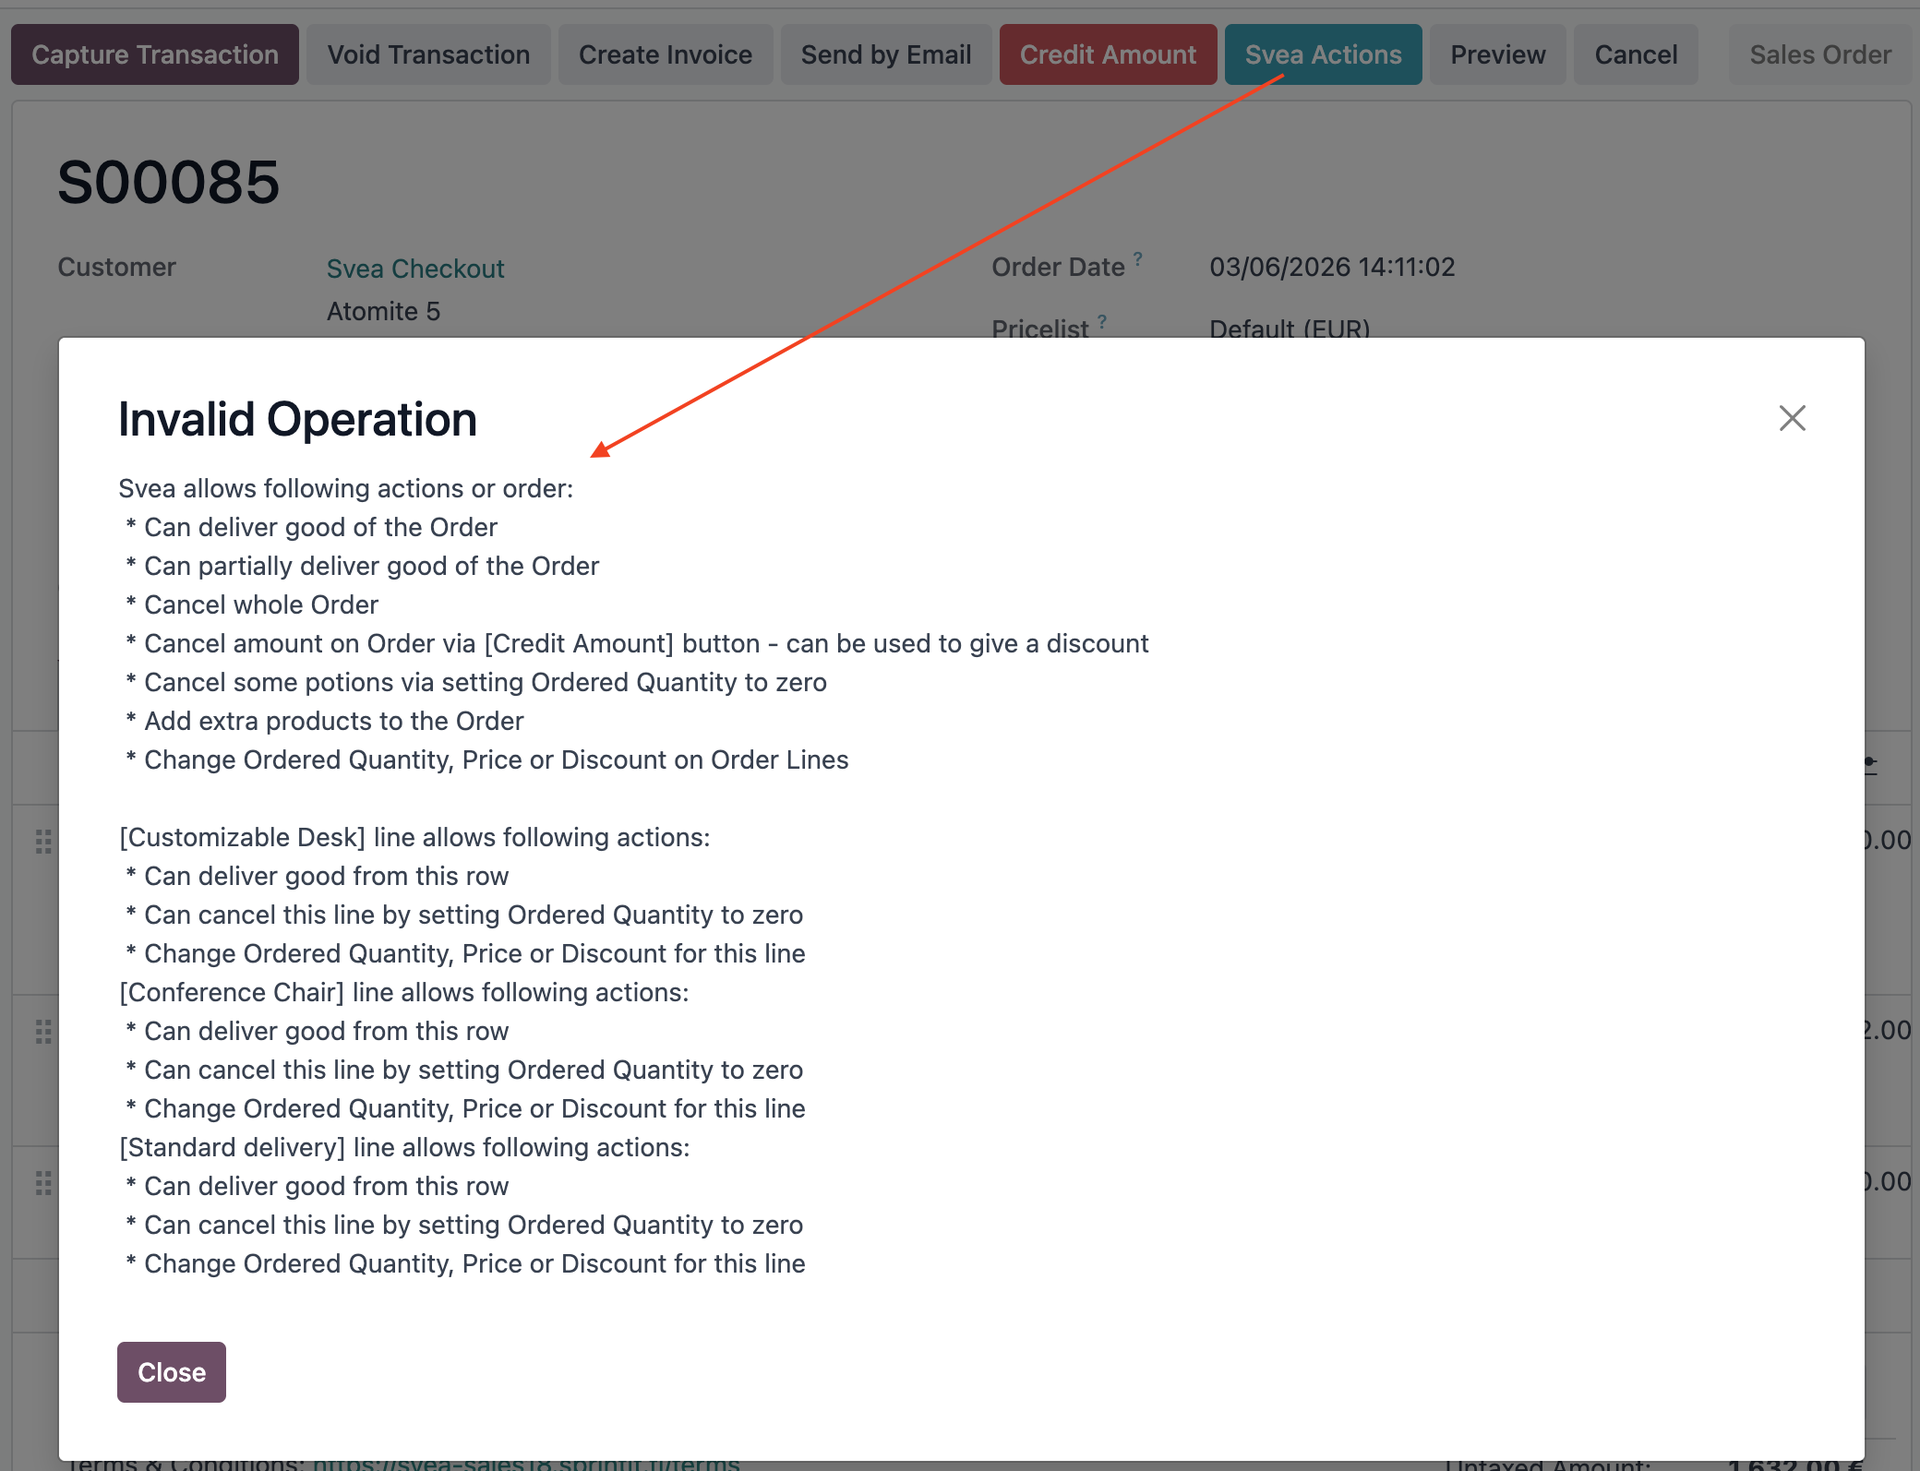Click the '[Standard delivery] line allows' text
The width and height of the screenshot is (1920, 1471).
(x=404, y=1147)
